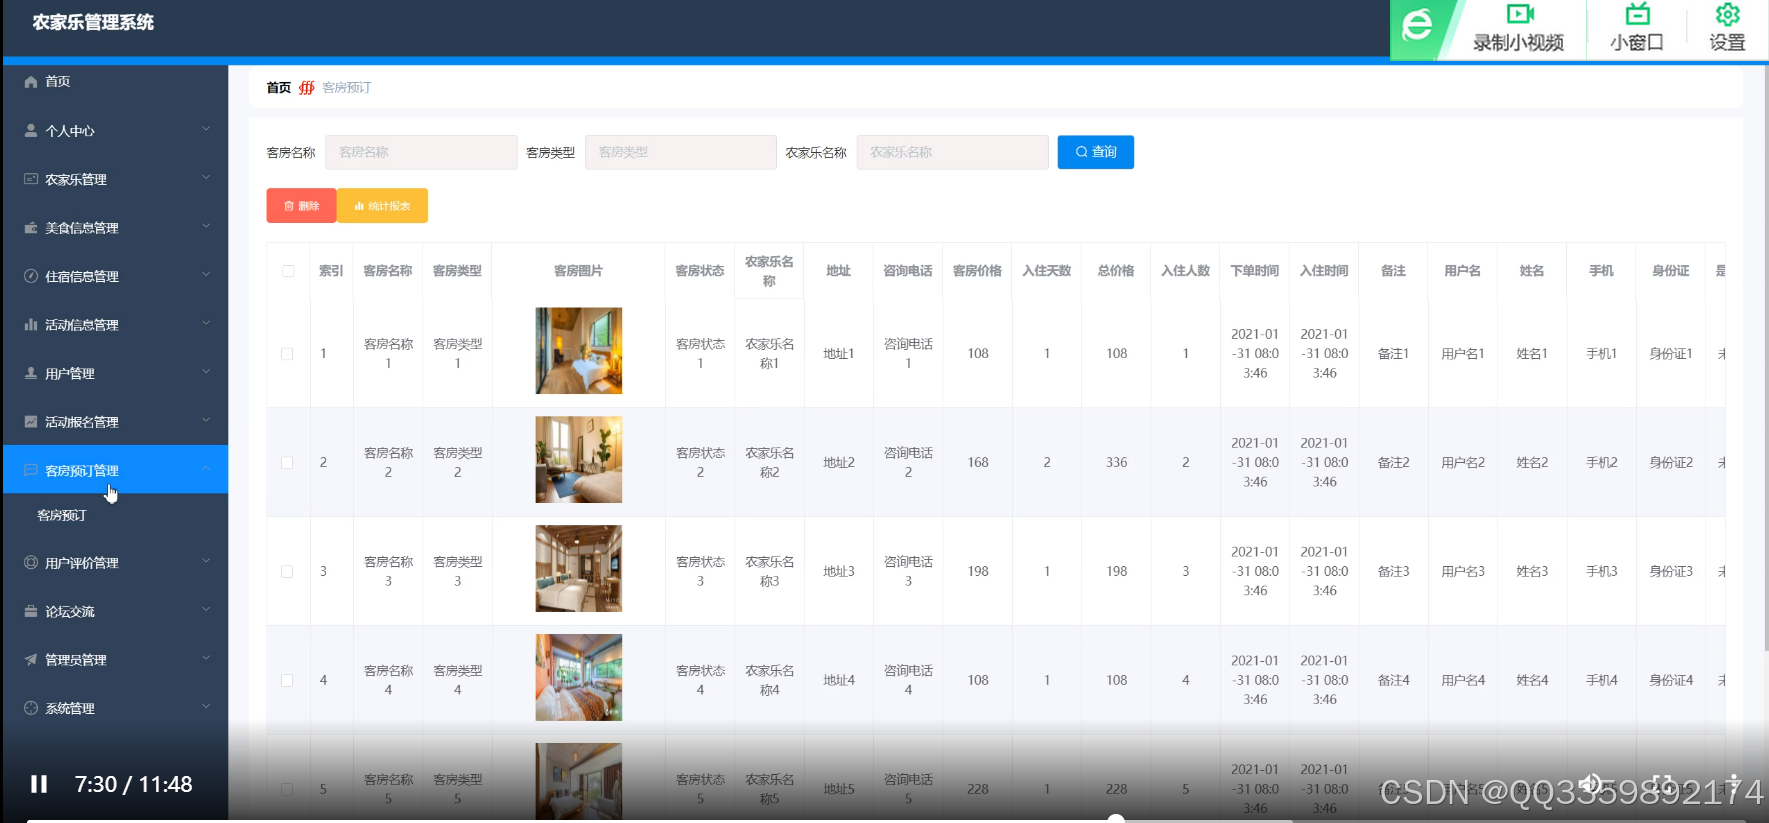Enter fullscreen with the fullscreen icon
The image size is (1769, 823).
[1663, 784]
